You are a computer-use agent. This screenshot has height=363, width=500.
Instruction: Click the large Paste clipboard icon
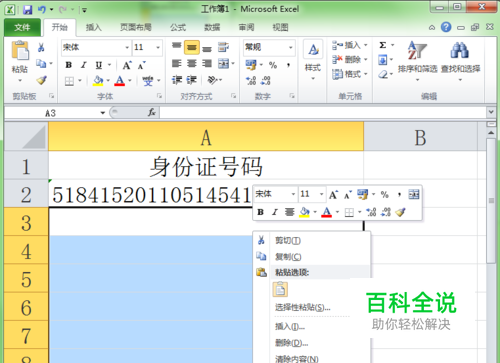pyautogui.click(x=20, y=50)
